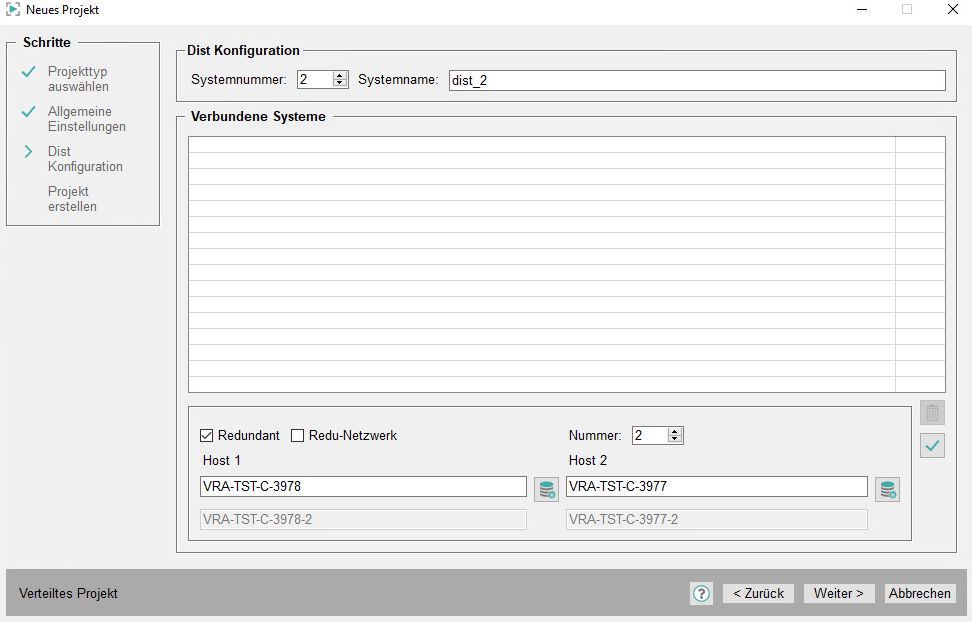Click the Host 2 database browse icon
The image size is (972, 622).
click(x=887, y=489)
